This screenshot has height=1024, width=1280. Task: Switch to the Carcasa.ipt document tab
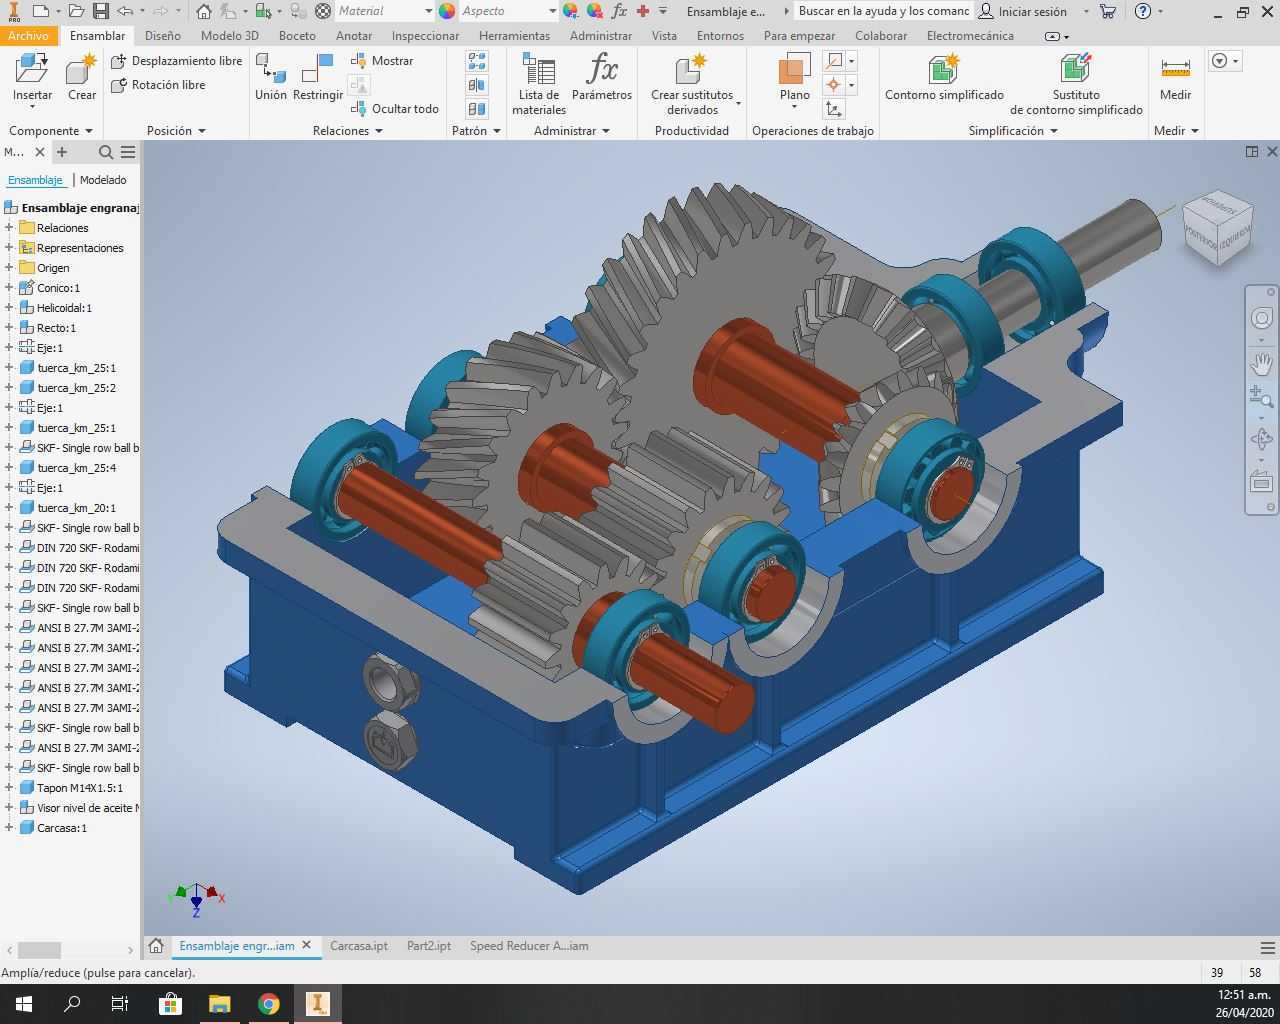pos(359,946)
